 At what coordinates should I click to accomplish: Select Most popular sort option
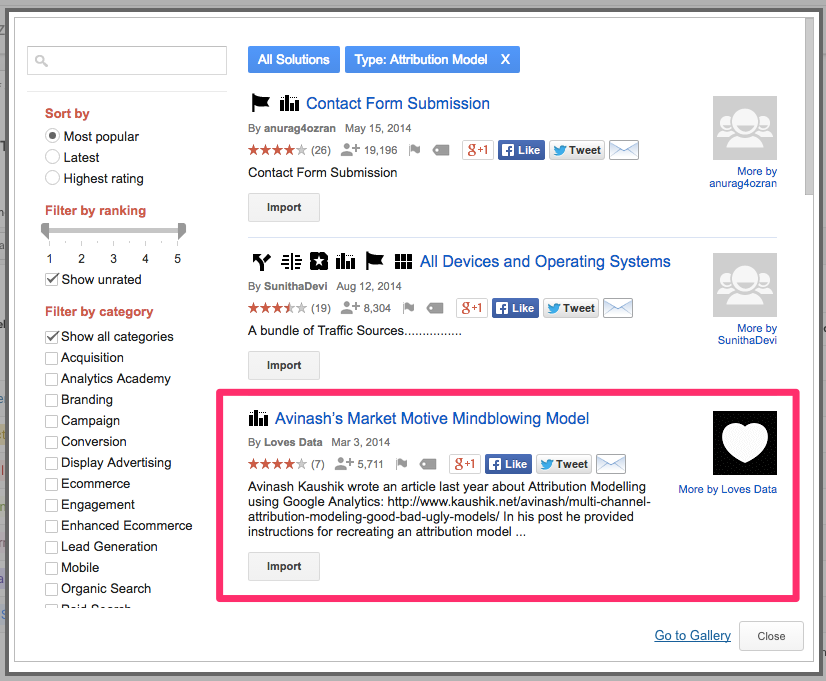pyautogui.click(x=52, y=136)
